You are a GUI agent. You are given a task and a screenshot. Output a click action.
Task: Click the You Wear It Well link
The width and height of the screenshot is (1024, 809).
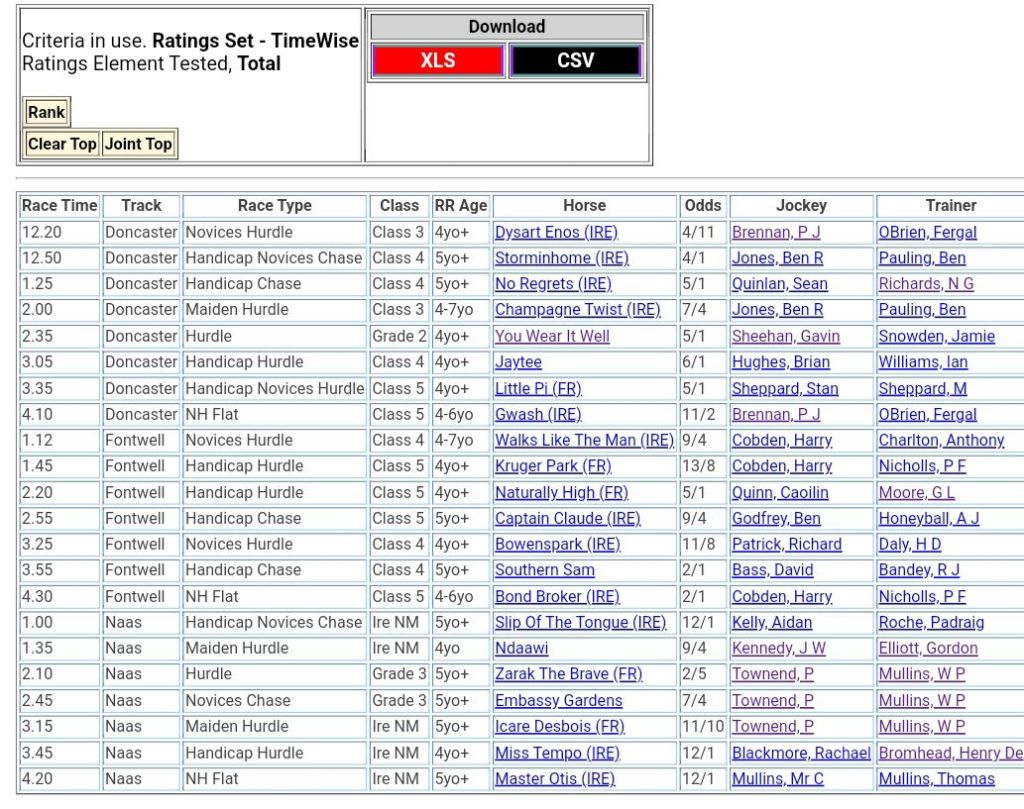[552, 336]
